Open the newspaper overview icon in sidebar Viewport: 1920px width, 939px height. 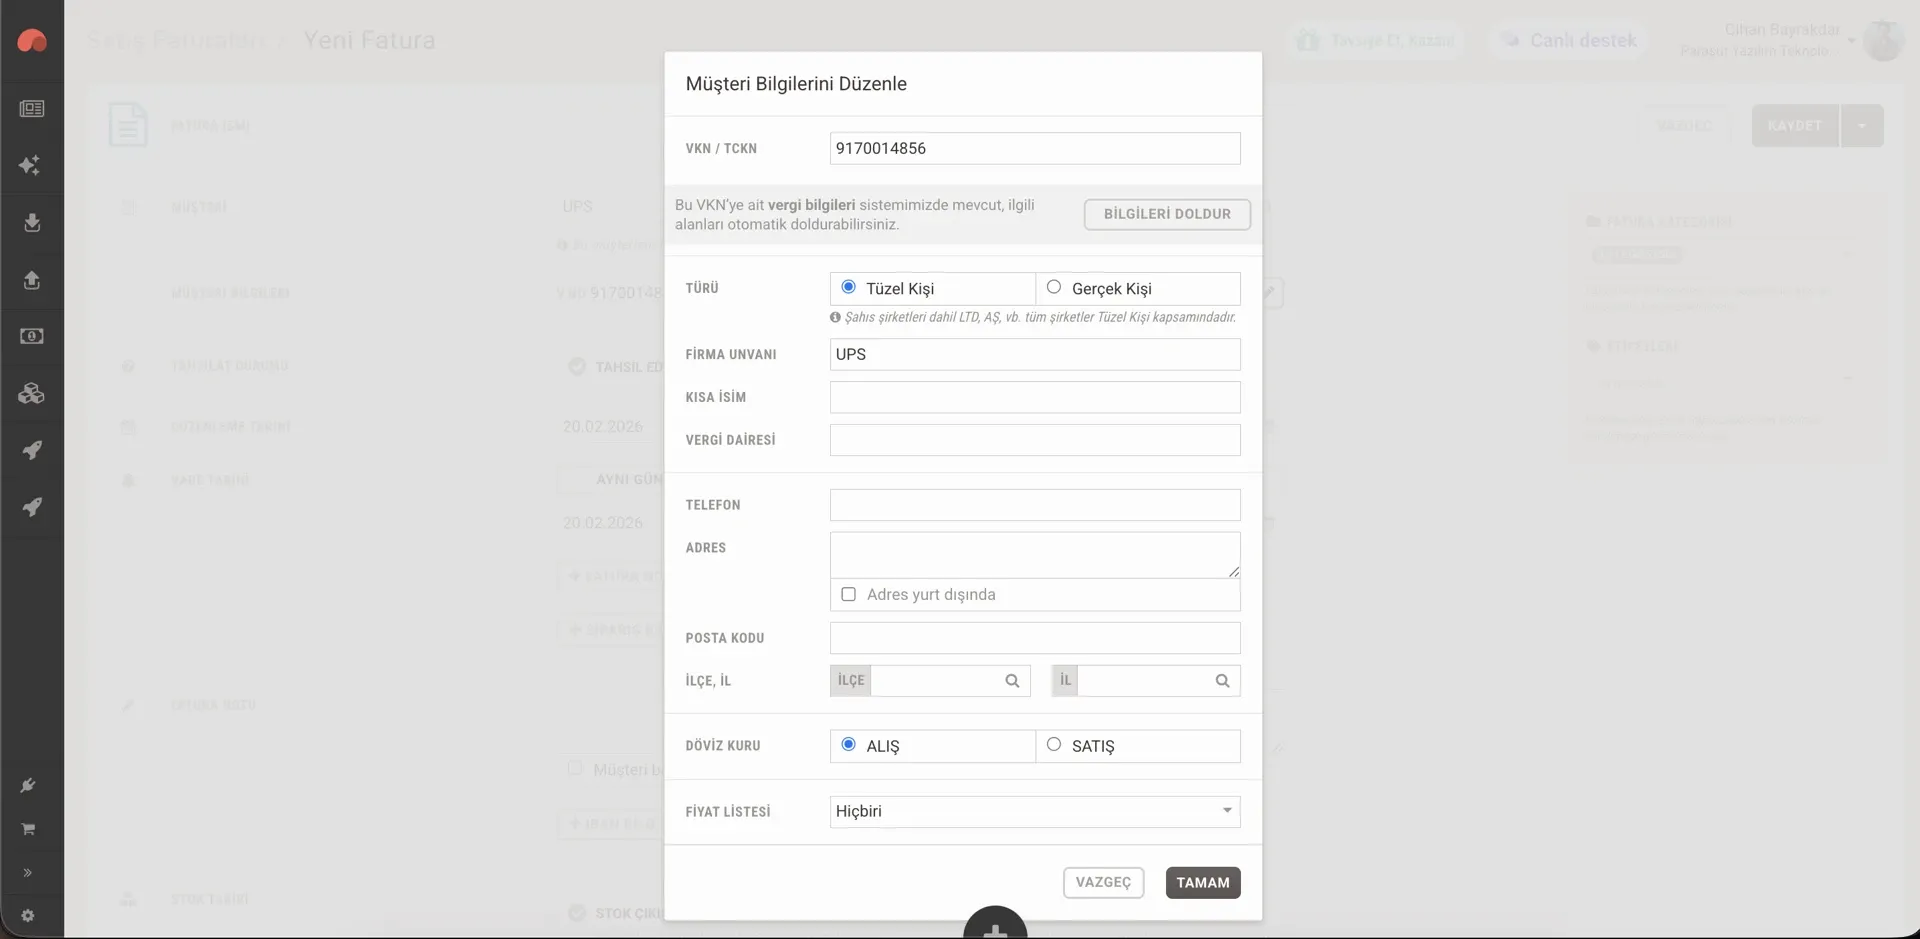(x=32, y=108)
